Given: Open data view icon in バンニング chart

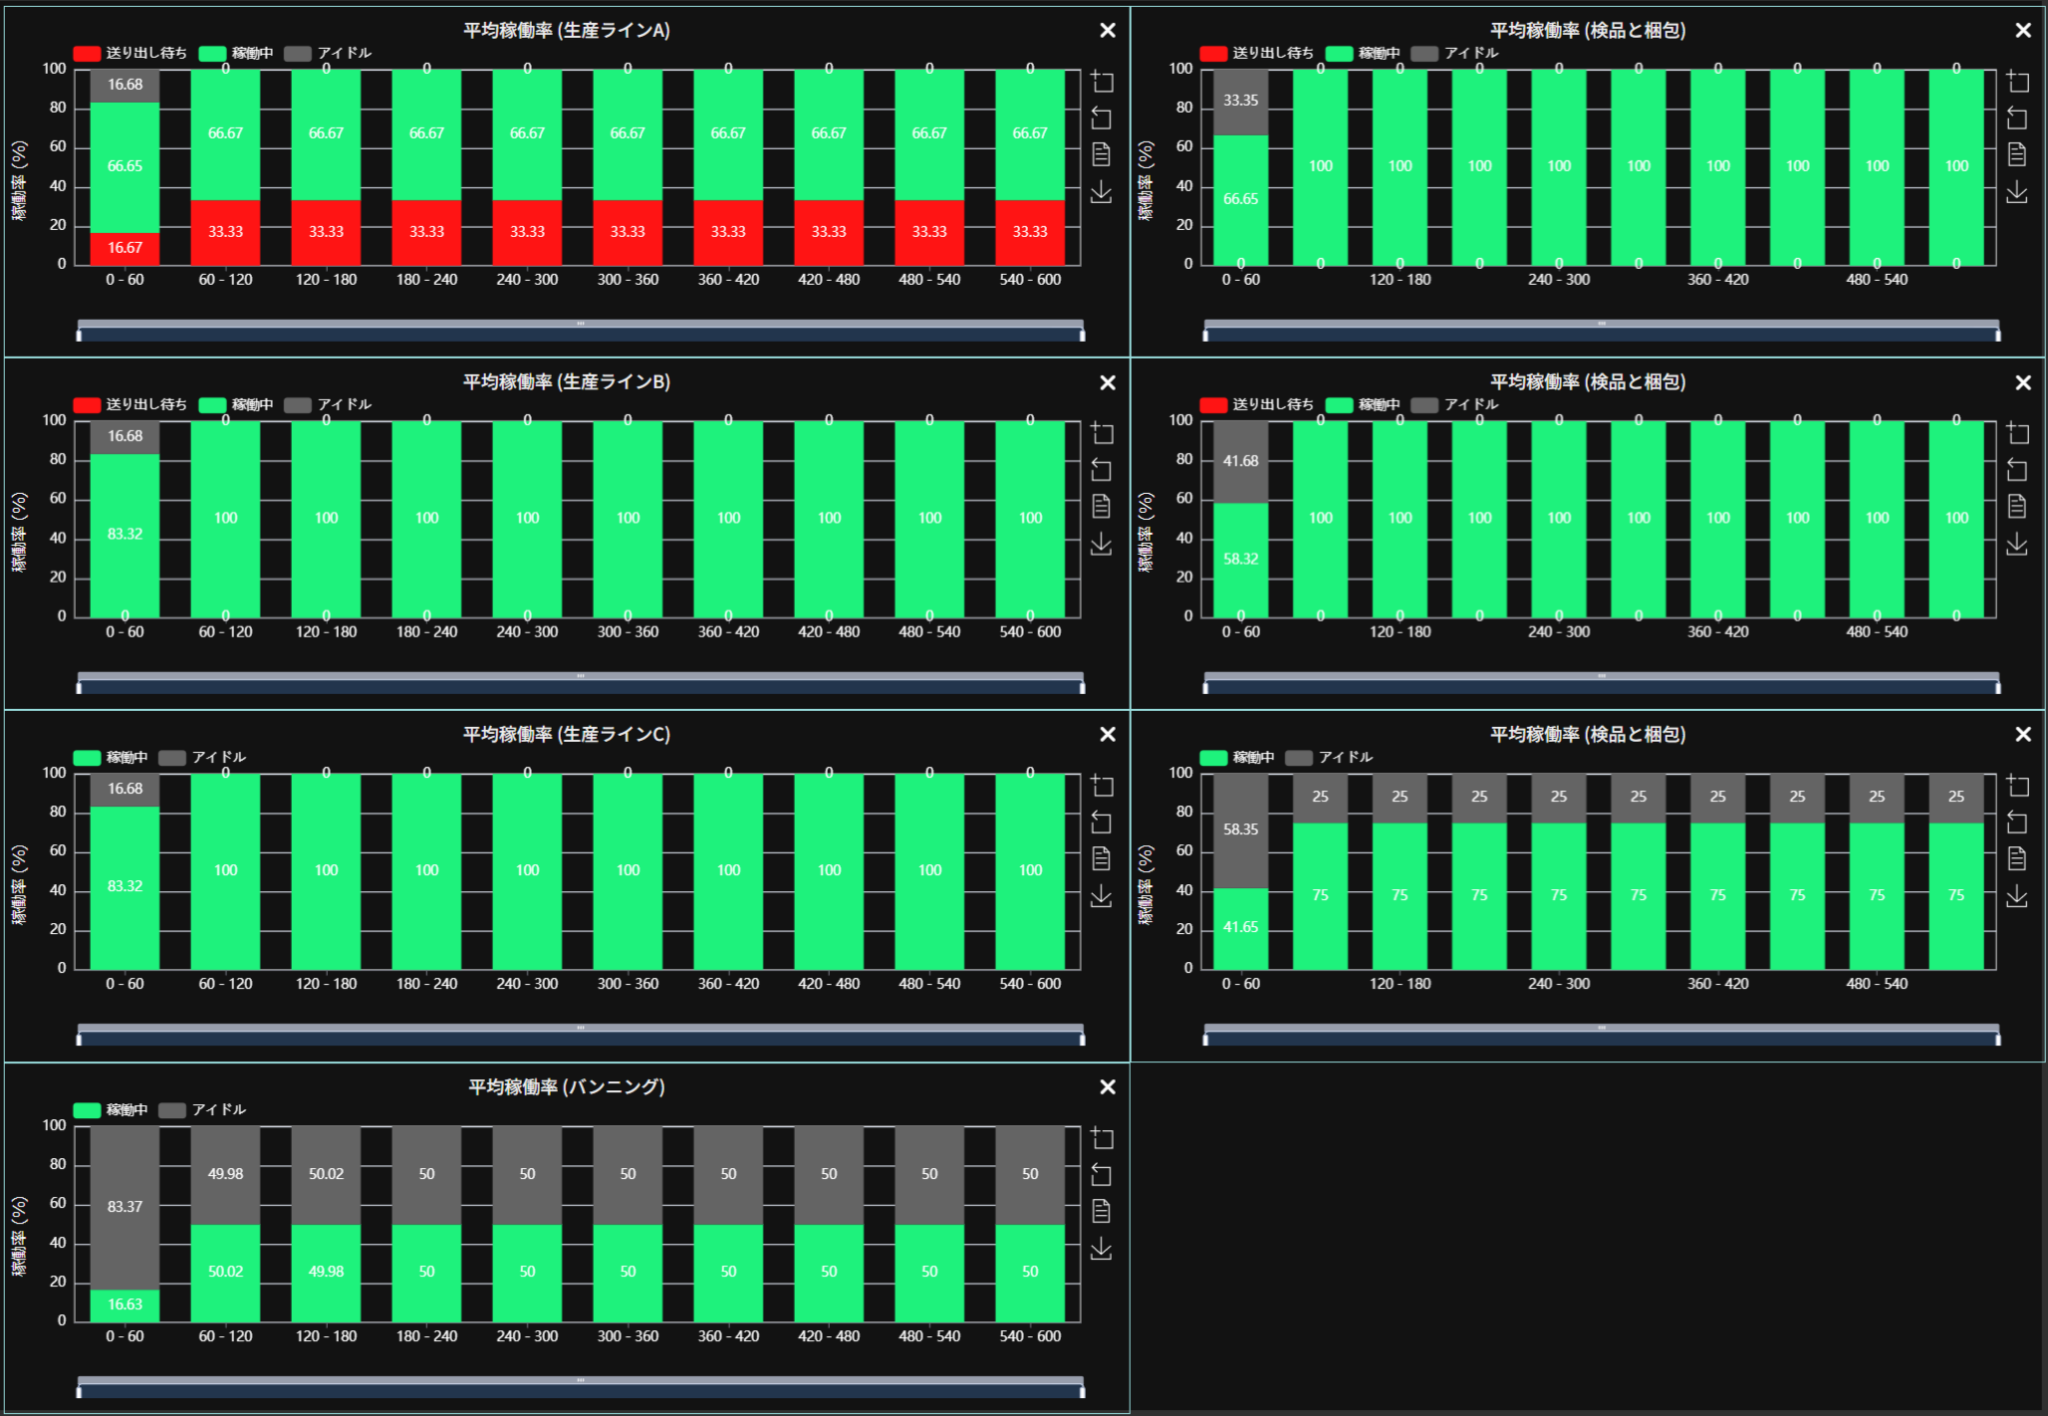Looking at the screenshot, I should tap(1101, 1211).
